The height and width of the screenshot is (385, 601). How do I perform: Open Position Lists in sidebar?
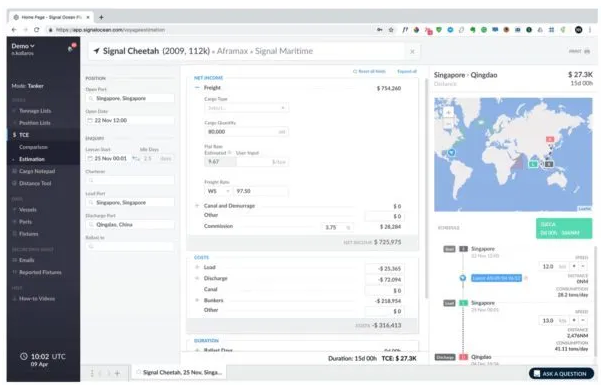34,123
